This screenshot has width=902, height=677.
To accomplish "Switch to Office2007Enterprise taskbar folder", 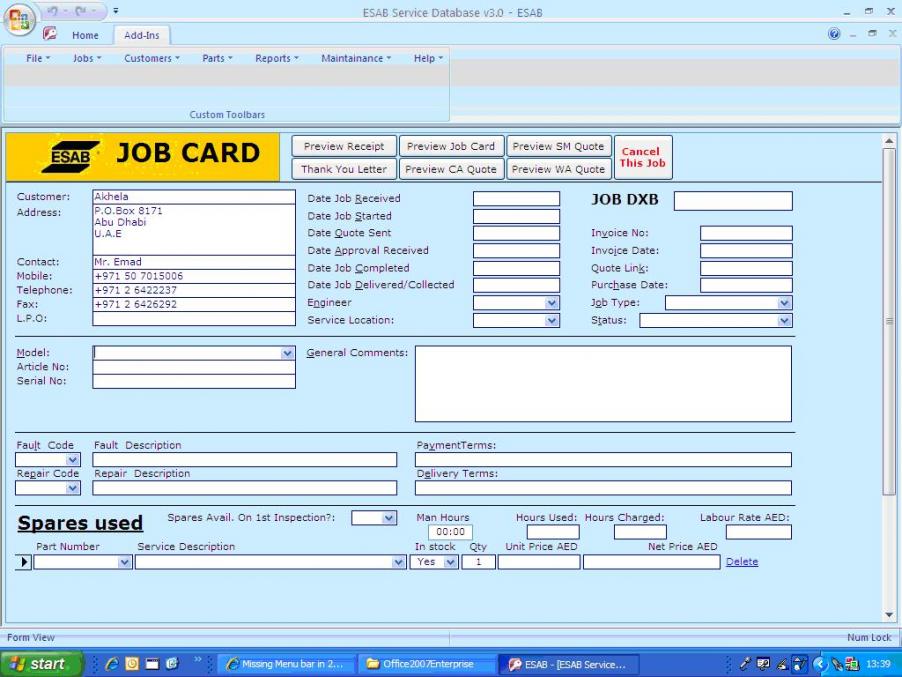I will point(427,664).
